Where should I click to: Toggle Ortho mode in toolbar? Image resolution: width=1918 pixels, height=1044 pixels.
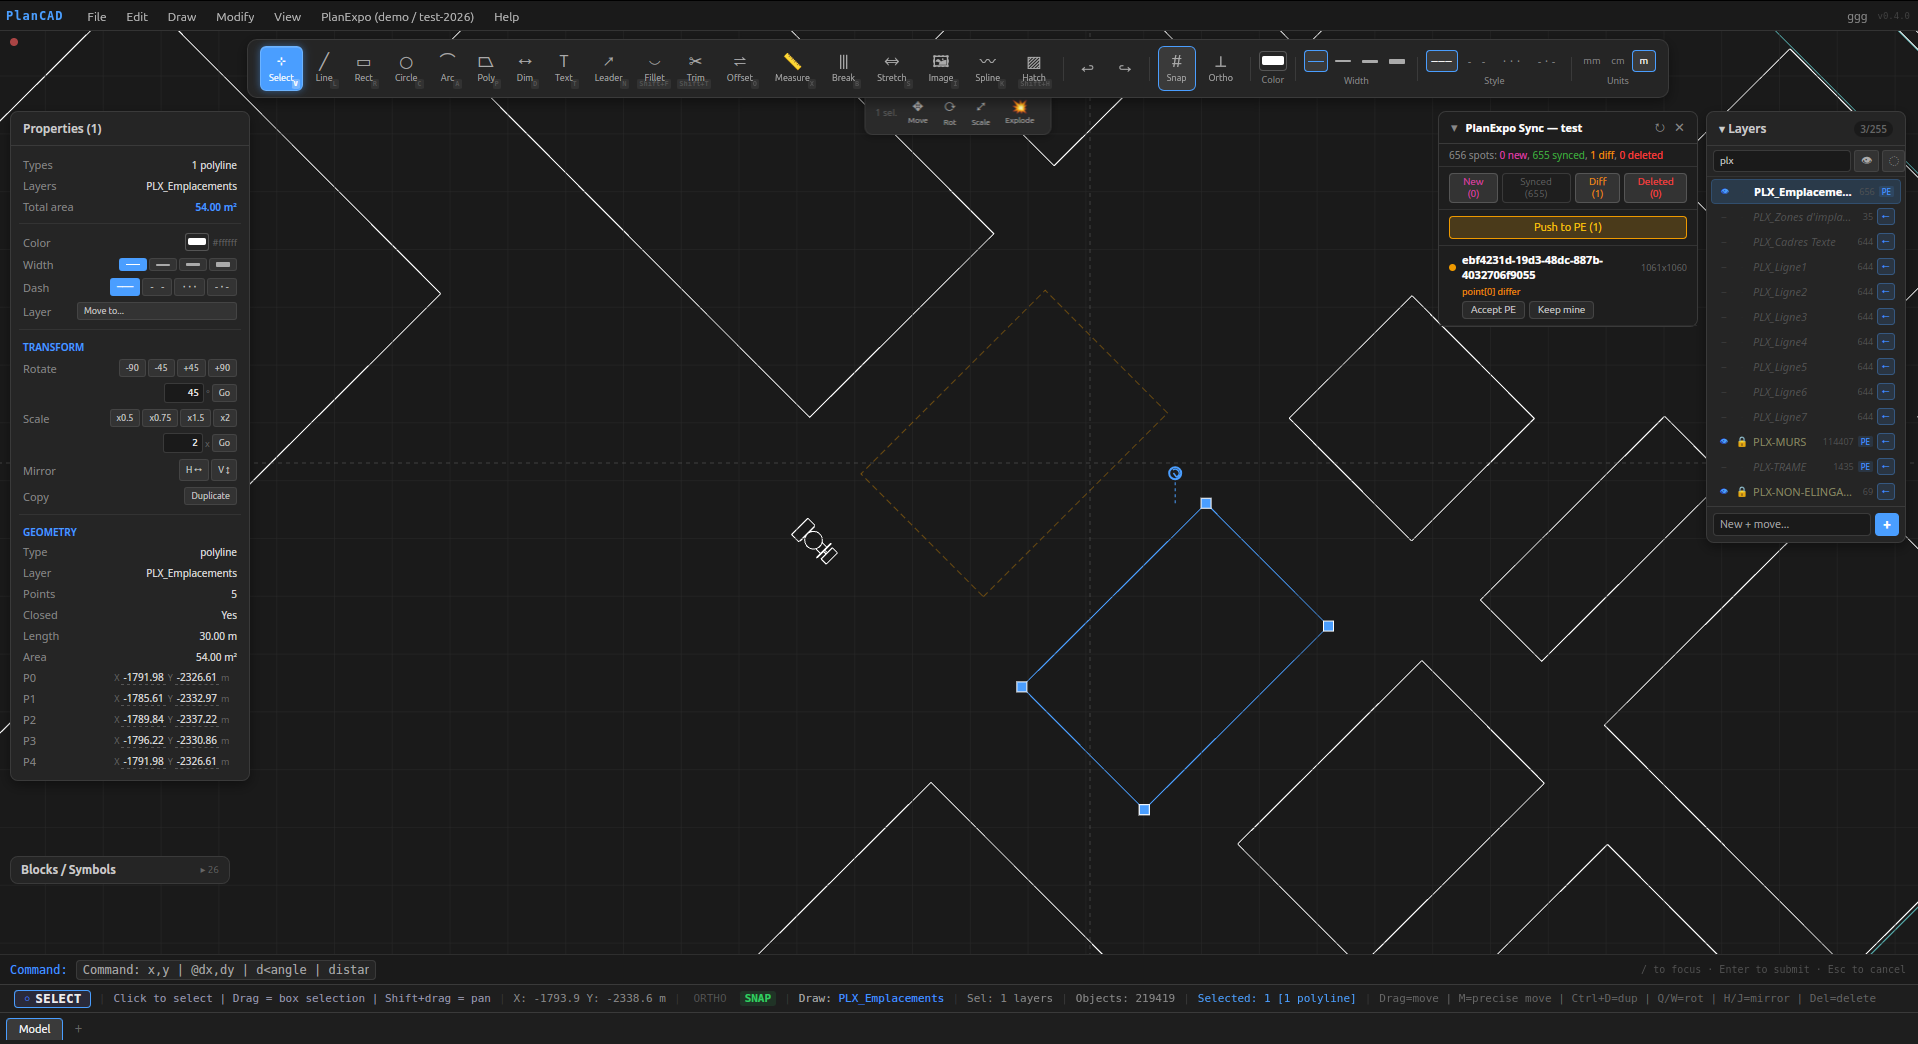point(1220,68)
